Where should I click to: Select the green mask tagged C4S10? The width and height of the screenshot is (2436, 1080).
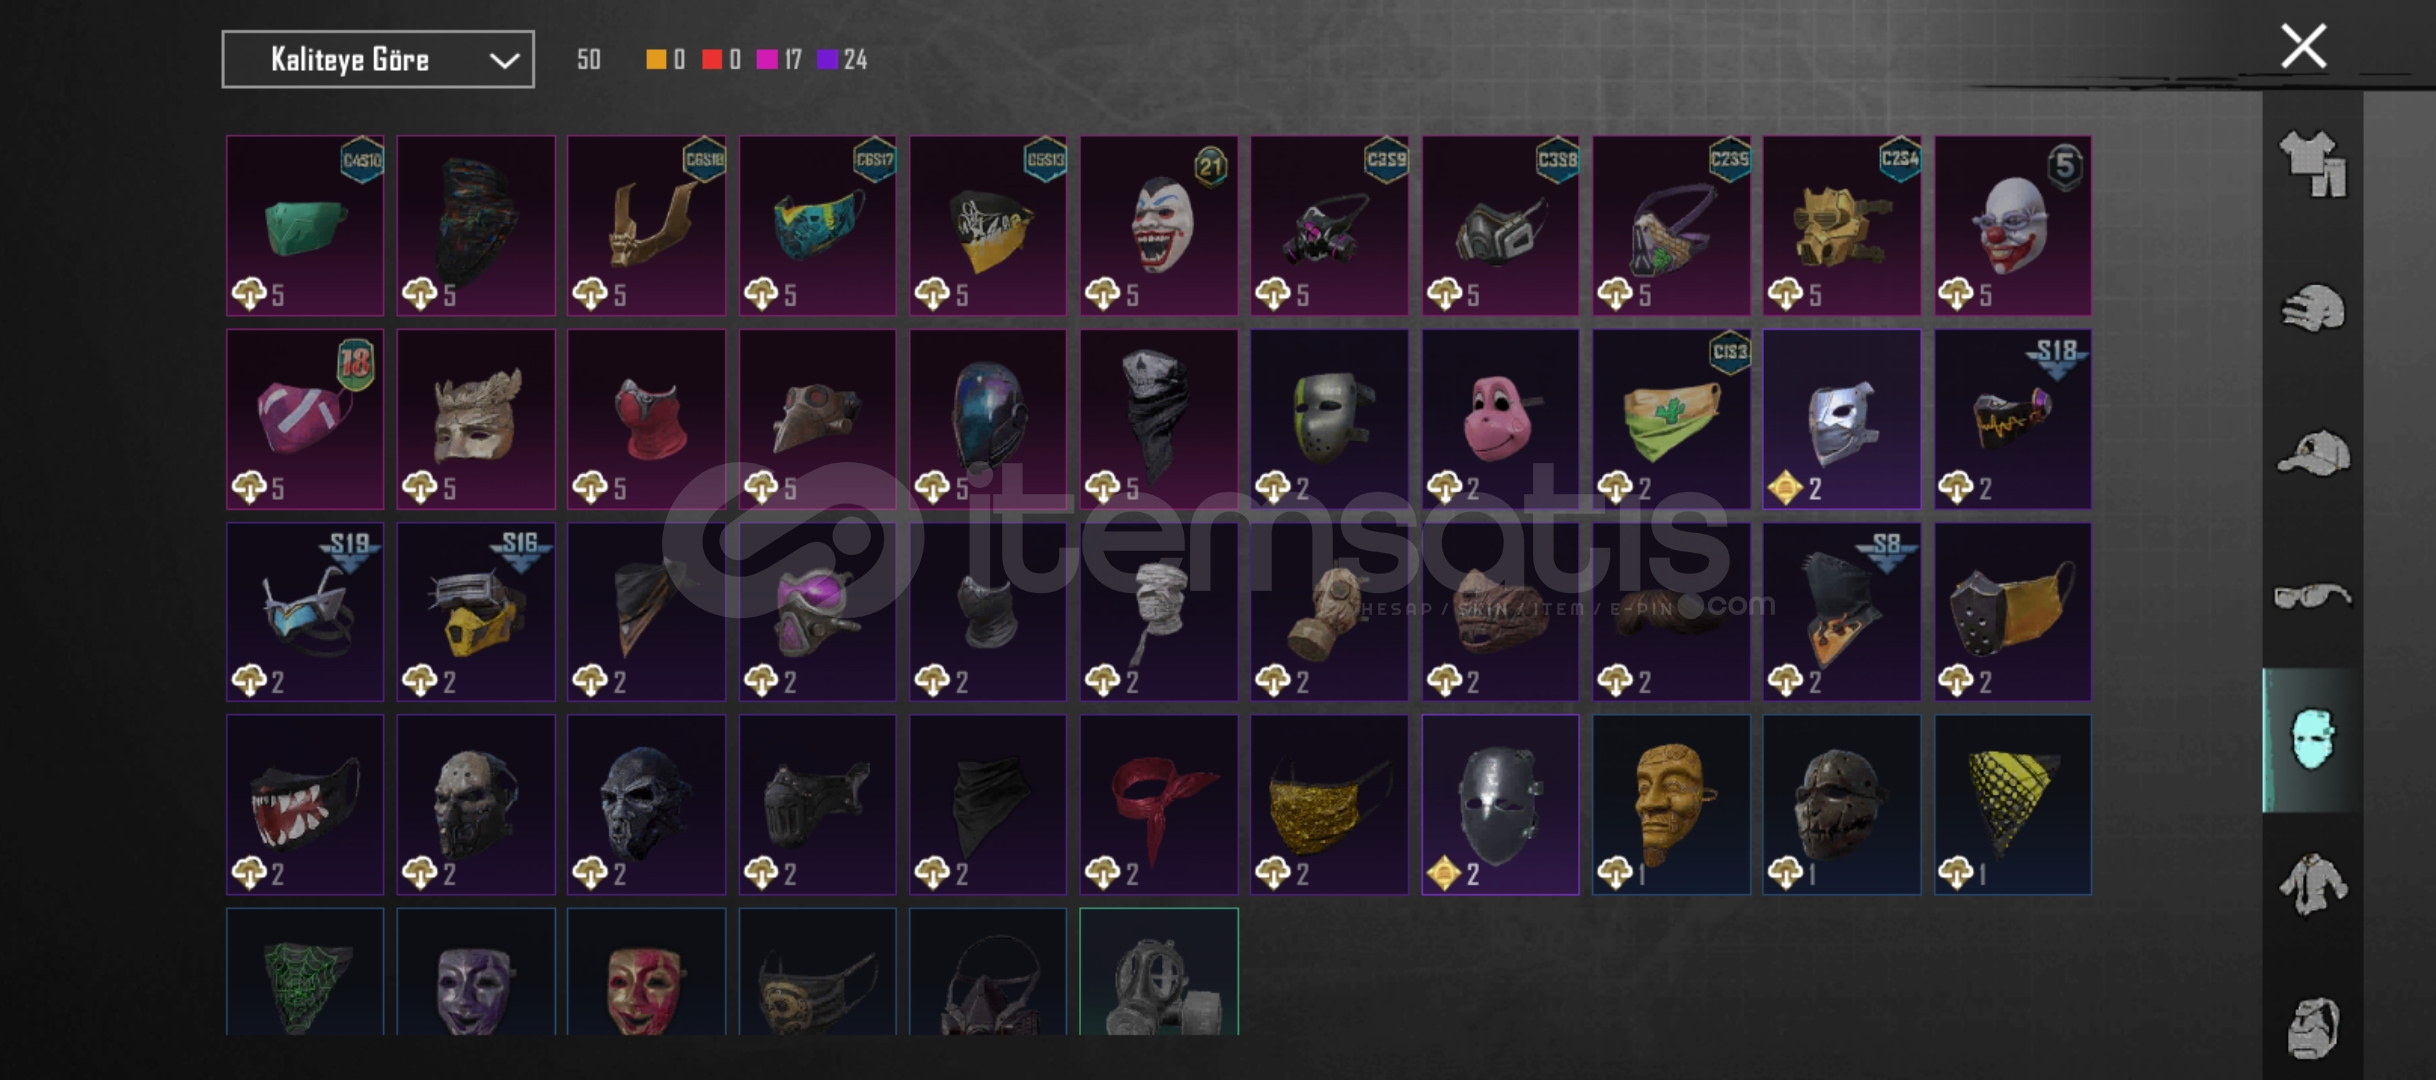tap(305, 226)
